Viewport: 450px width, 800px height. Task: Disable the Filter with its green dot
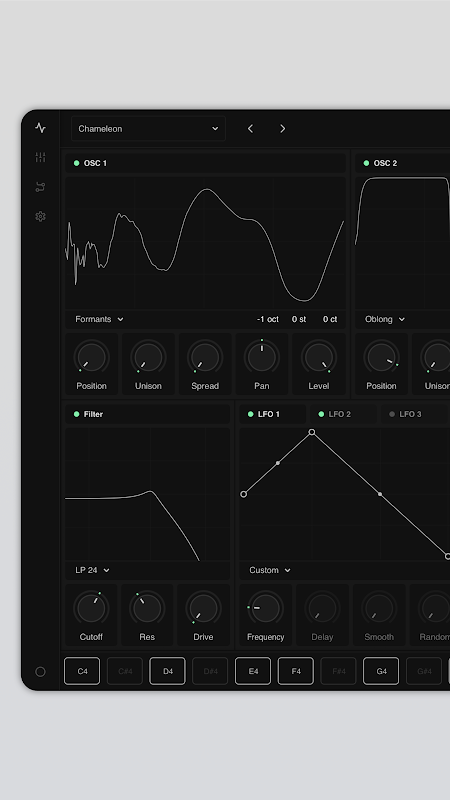[77, 414]
